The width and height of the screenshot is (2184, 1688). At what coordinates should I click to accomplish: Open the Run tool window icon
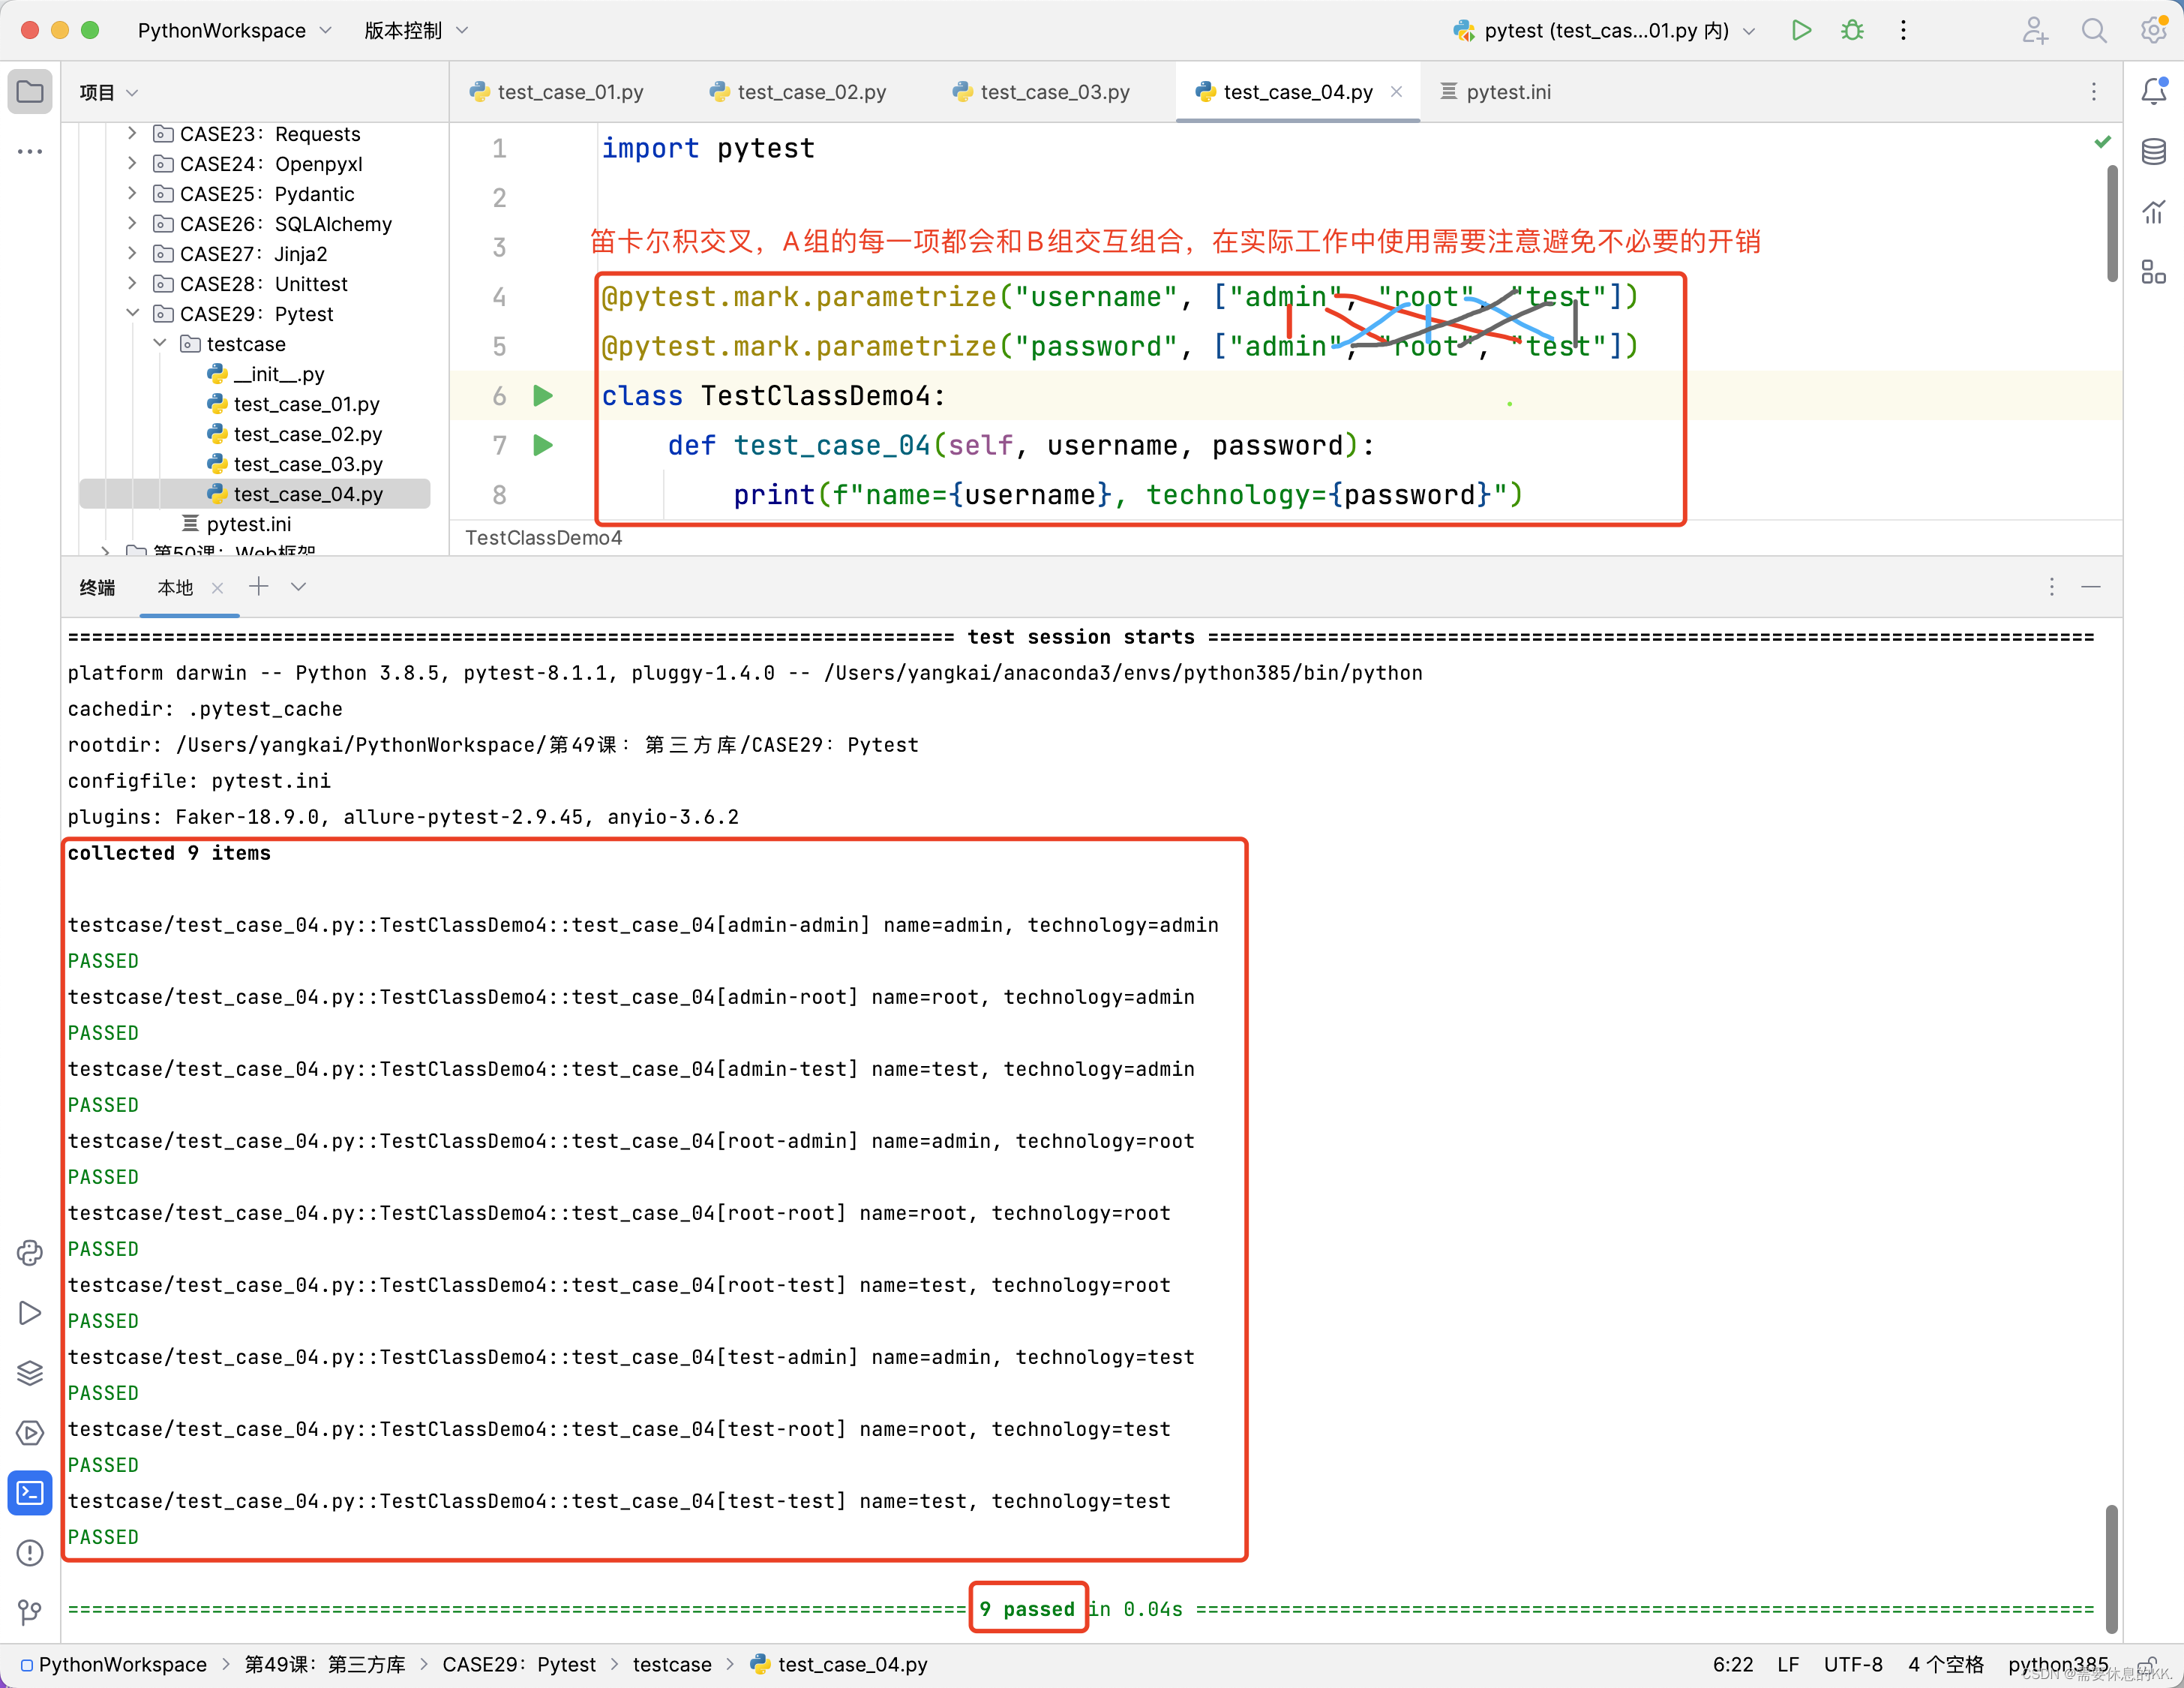pos(30,1313)
